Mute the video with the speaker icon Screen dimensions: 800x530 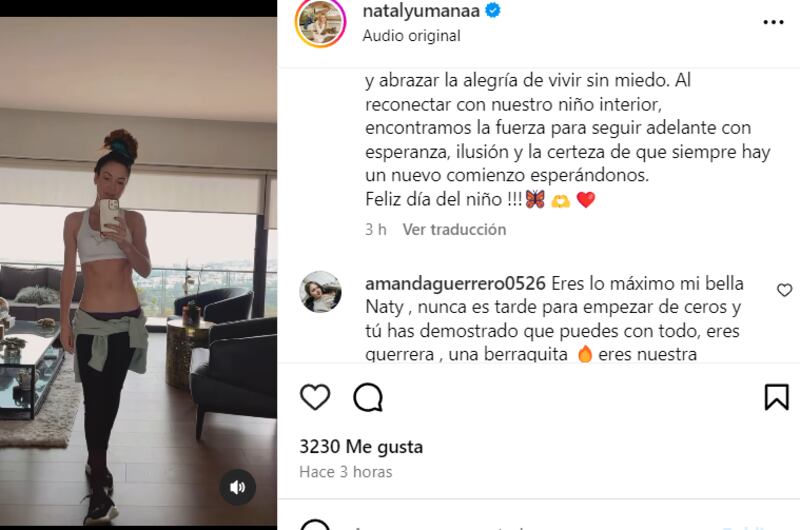coord(237,488)
